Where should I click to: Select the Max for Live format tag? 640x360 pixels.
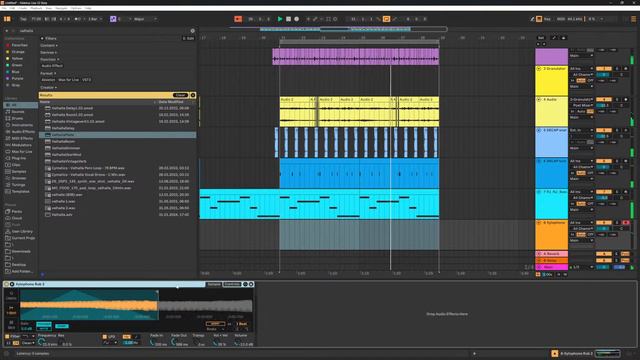click(x=69, y=80)
